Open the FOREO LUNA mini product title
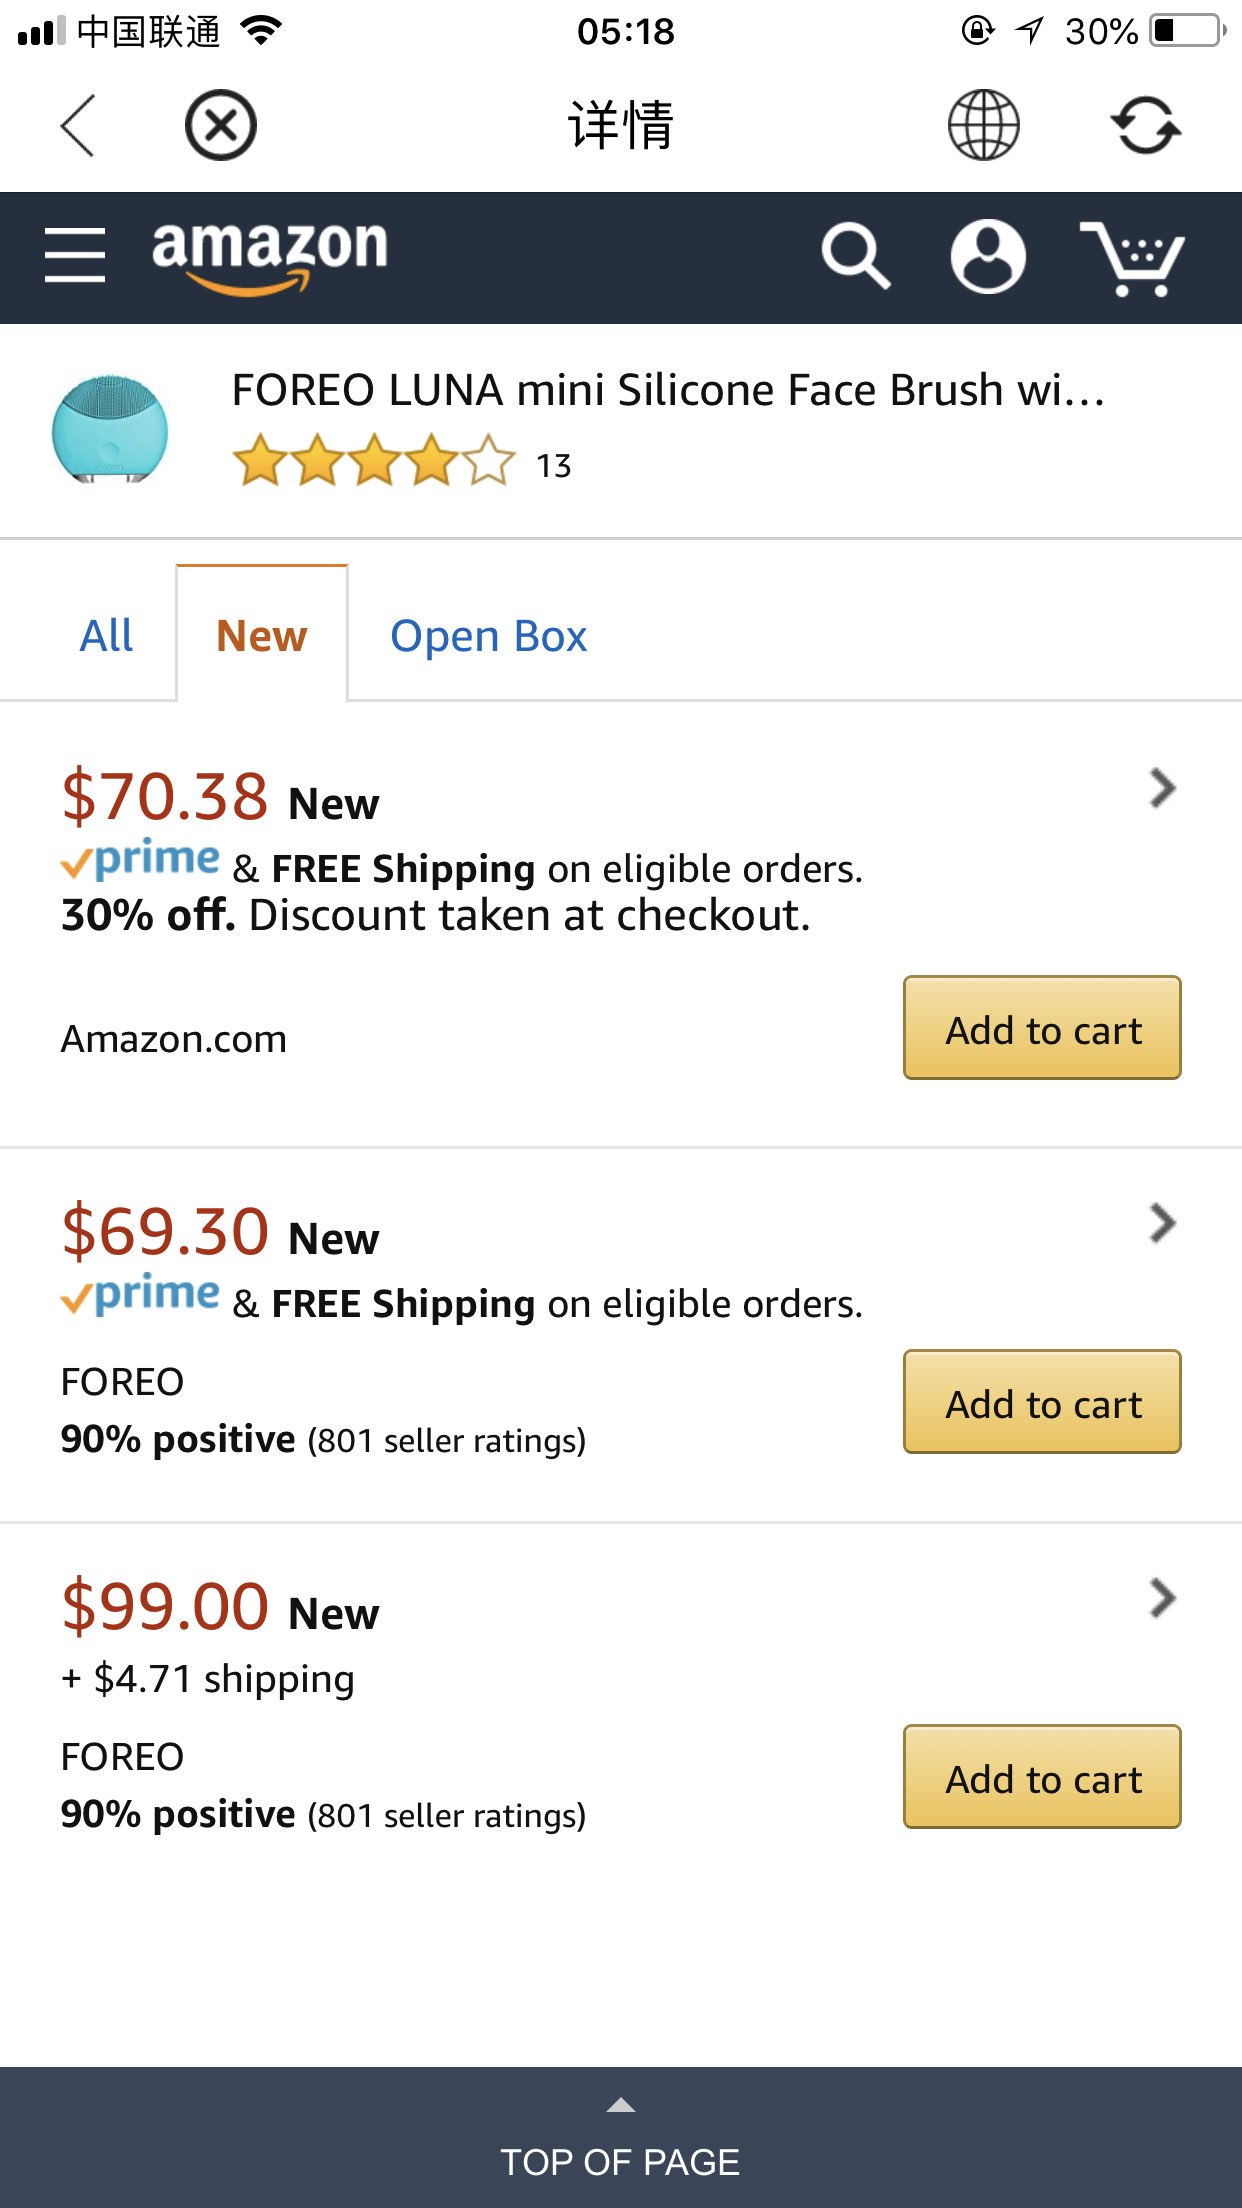 (x=668, y=390)
